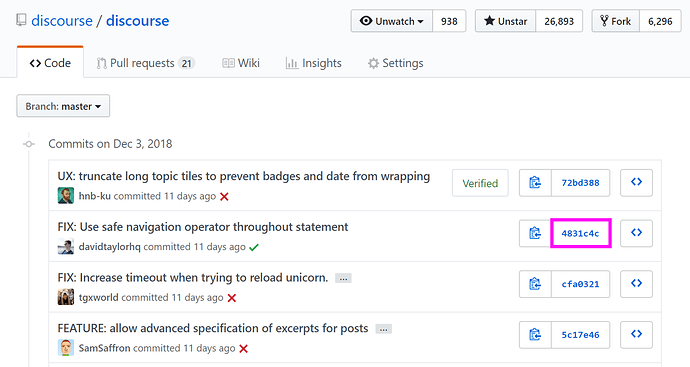Show Verified signature details
The image size is (690, 367).
point(480,183)
